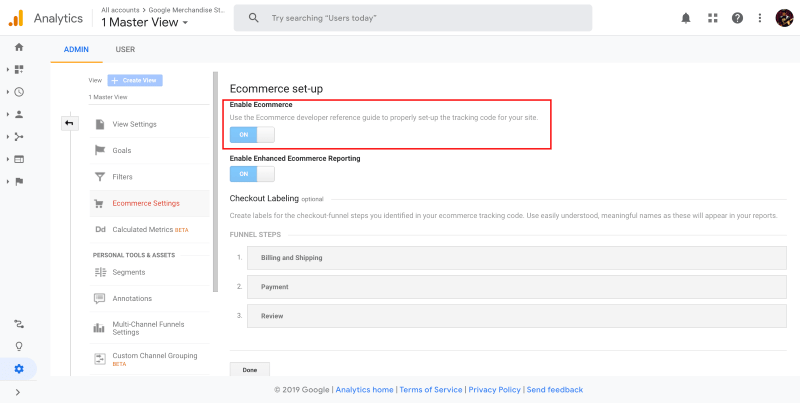Expand the Realtime sidebar arrow

[x=8, y=92]
